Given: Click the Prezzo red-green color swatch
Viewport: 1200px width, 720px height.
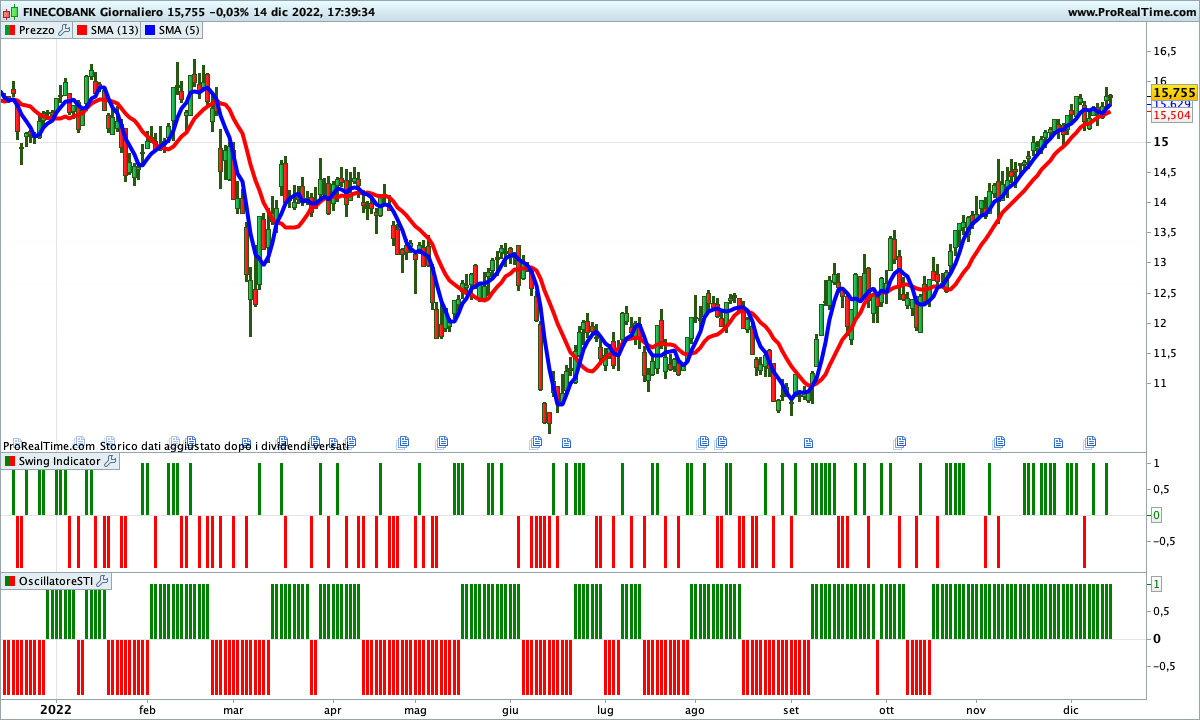Looking at the screenshot, I should click(10, 30).
